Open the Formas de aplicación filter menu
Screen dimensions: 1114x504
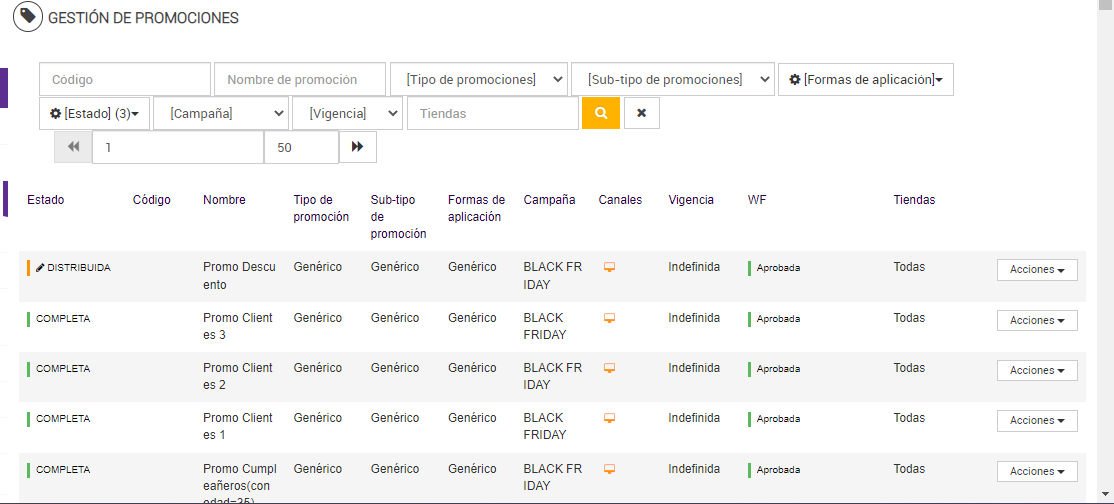coord(865,79)
